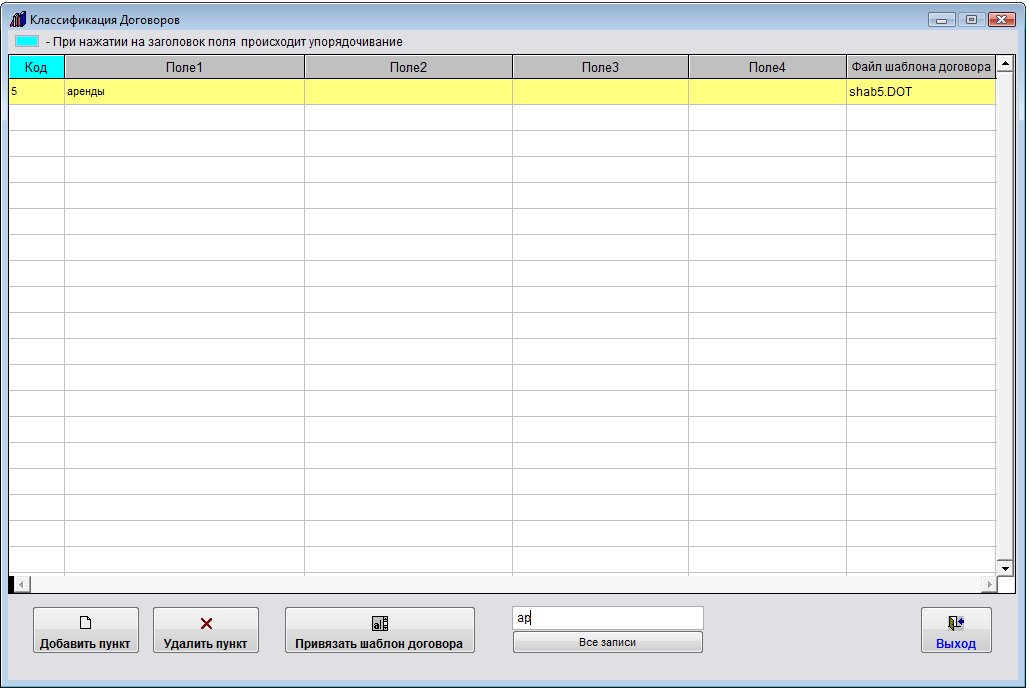
Task: Click the cyan sort-indicator legend swatch
Action: 27,41
